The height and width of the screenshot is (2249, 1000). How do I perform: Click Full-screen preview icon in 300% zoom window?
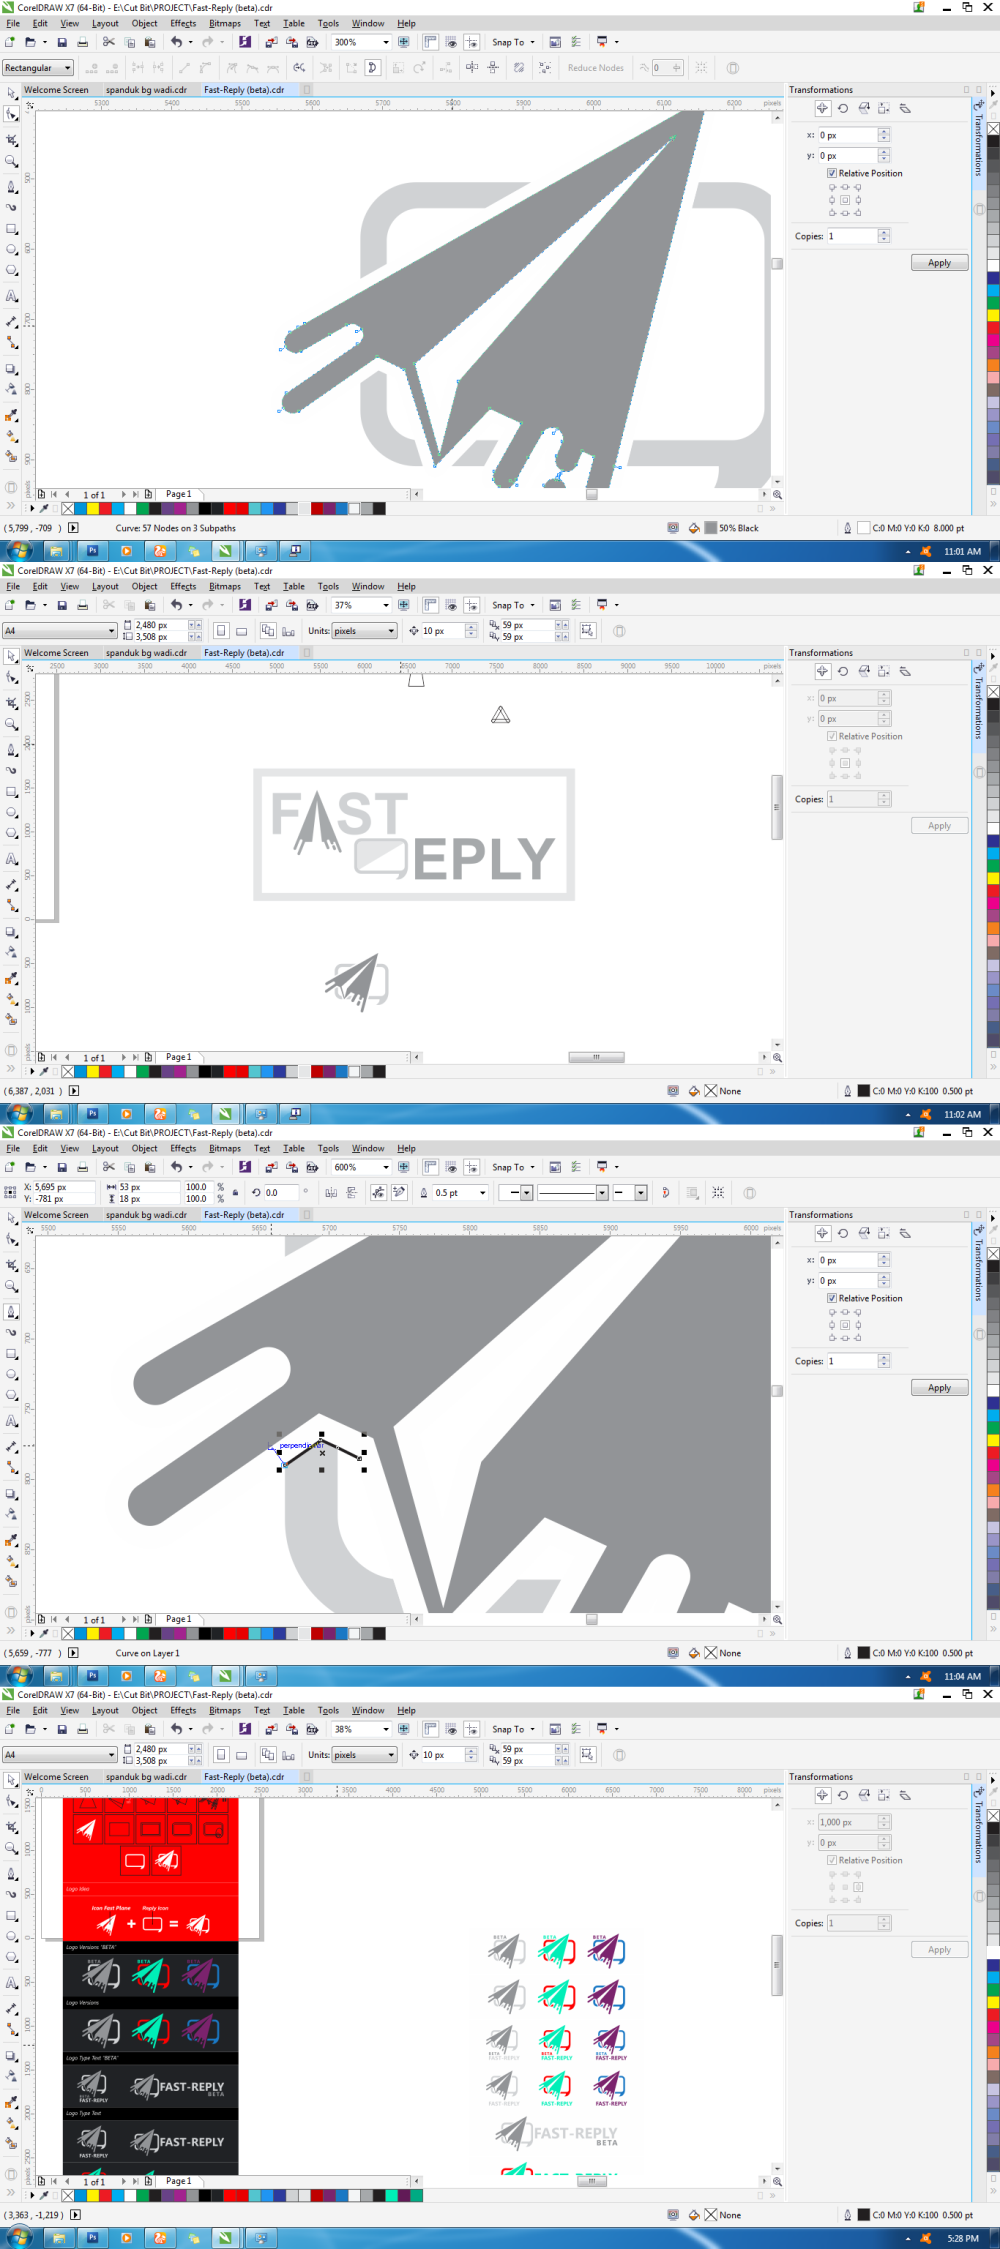pos(403,42)
